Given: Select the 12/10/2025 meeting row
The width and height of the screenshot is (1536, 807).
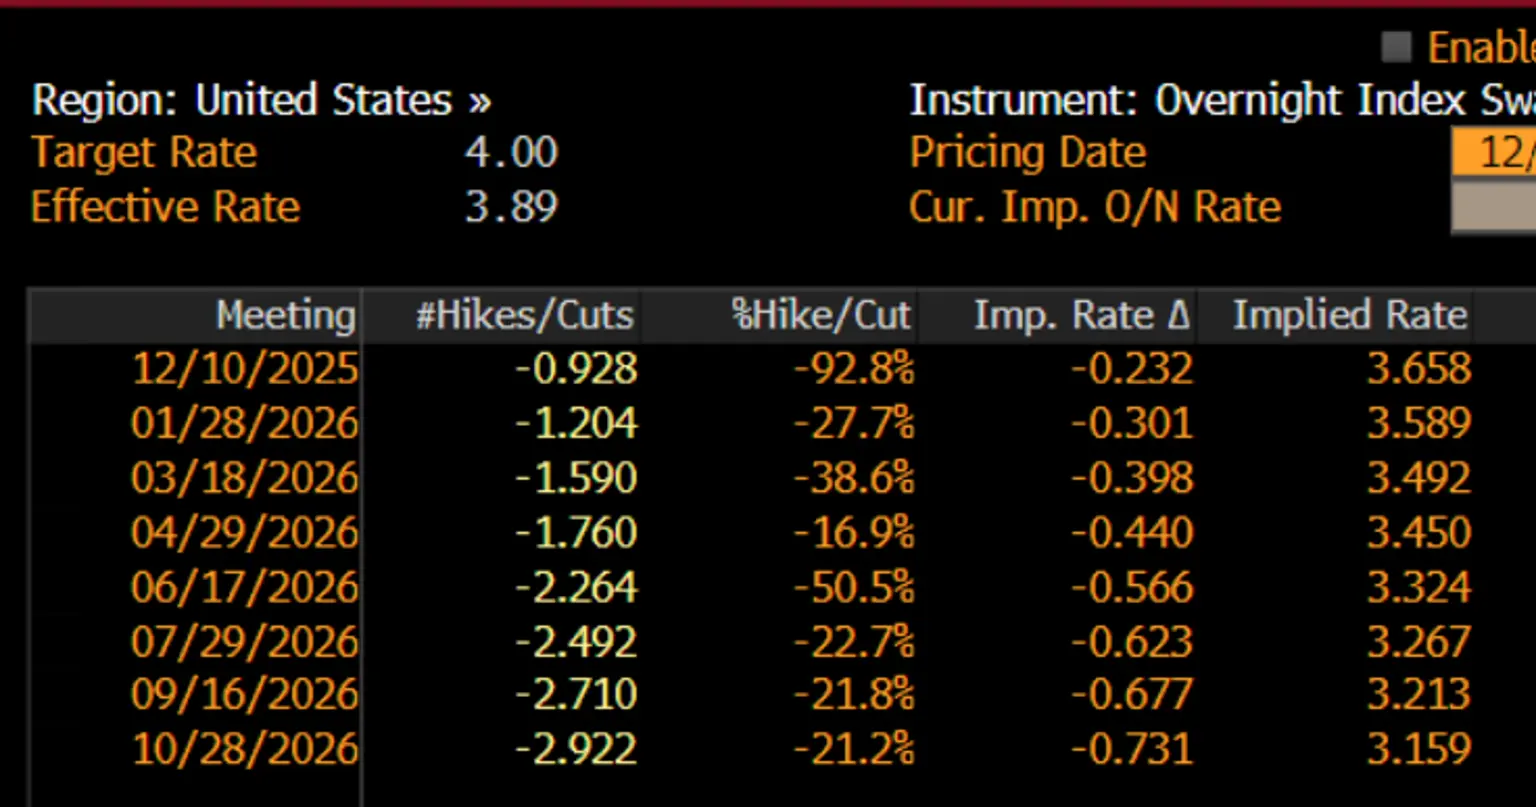Looking at the screenshot, I should (x=752, y=369).
